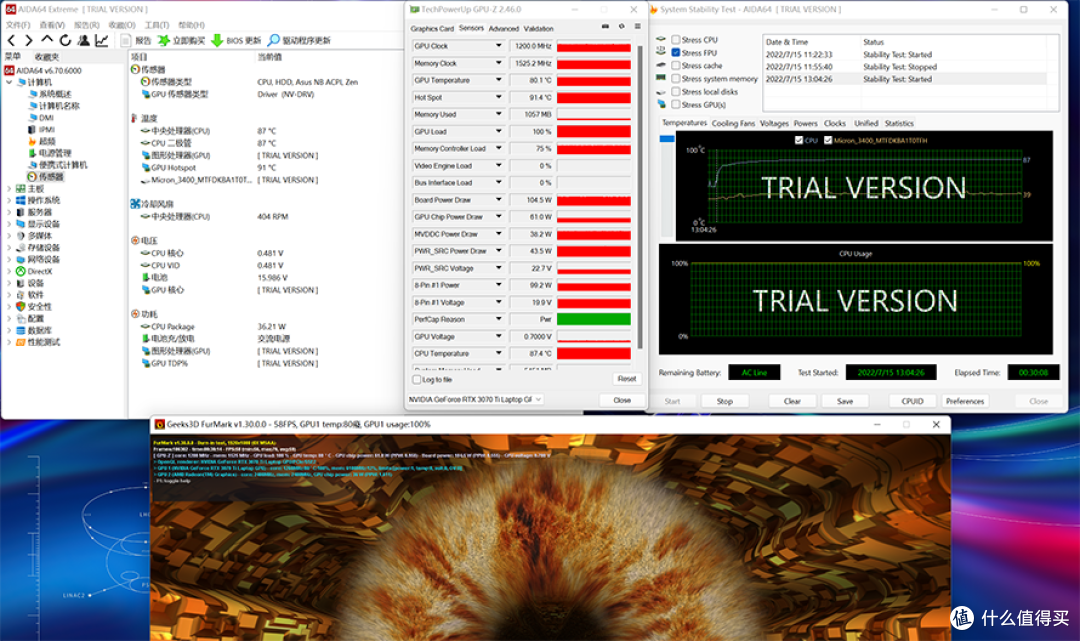This screenshot has width=1080, height=641.
Task: Toggle CPU checkbox in temperature graph
Action: click(799, 140)
